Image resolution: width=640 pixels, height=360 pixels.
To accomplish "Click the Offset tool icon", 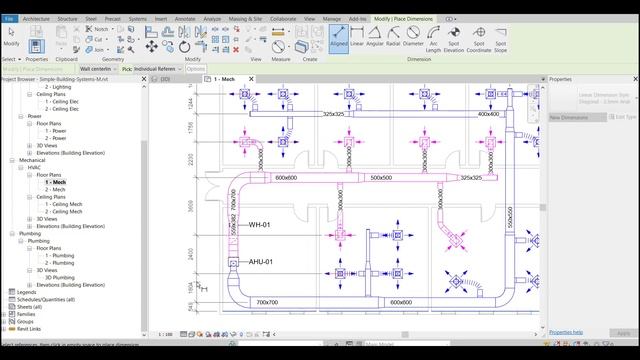I will (167, 31).
